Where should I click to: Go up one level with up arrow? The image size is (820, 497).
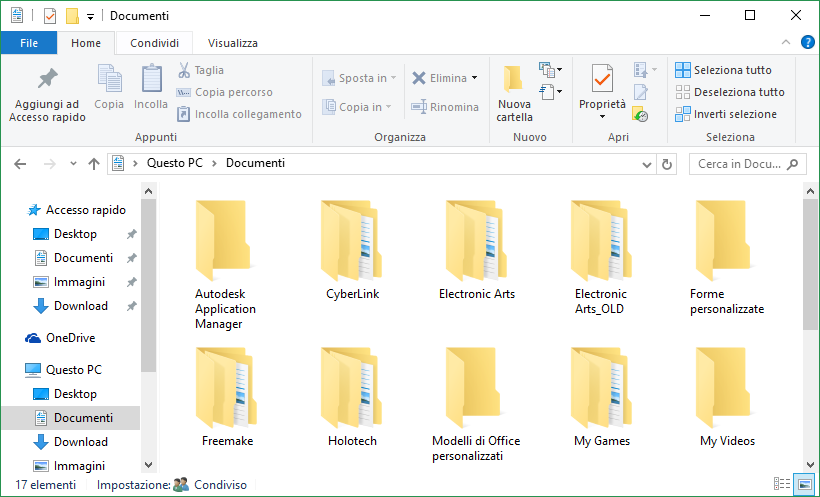click(94, 164)
